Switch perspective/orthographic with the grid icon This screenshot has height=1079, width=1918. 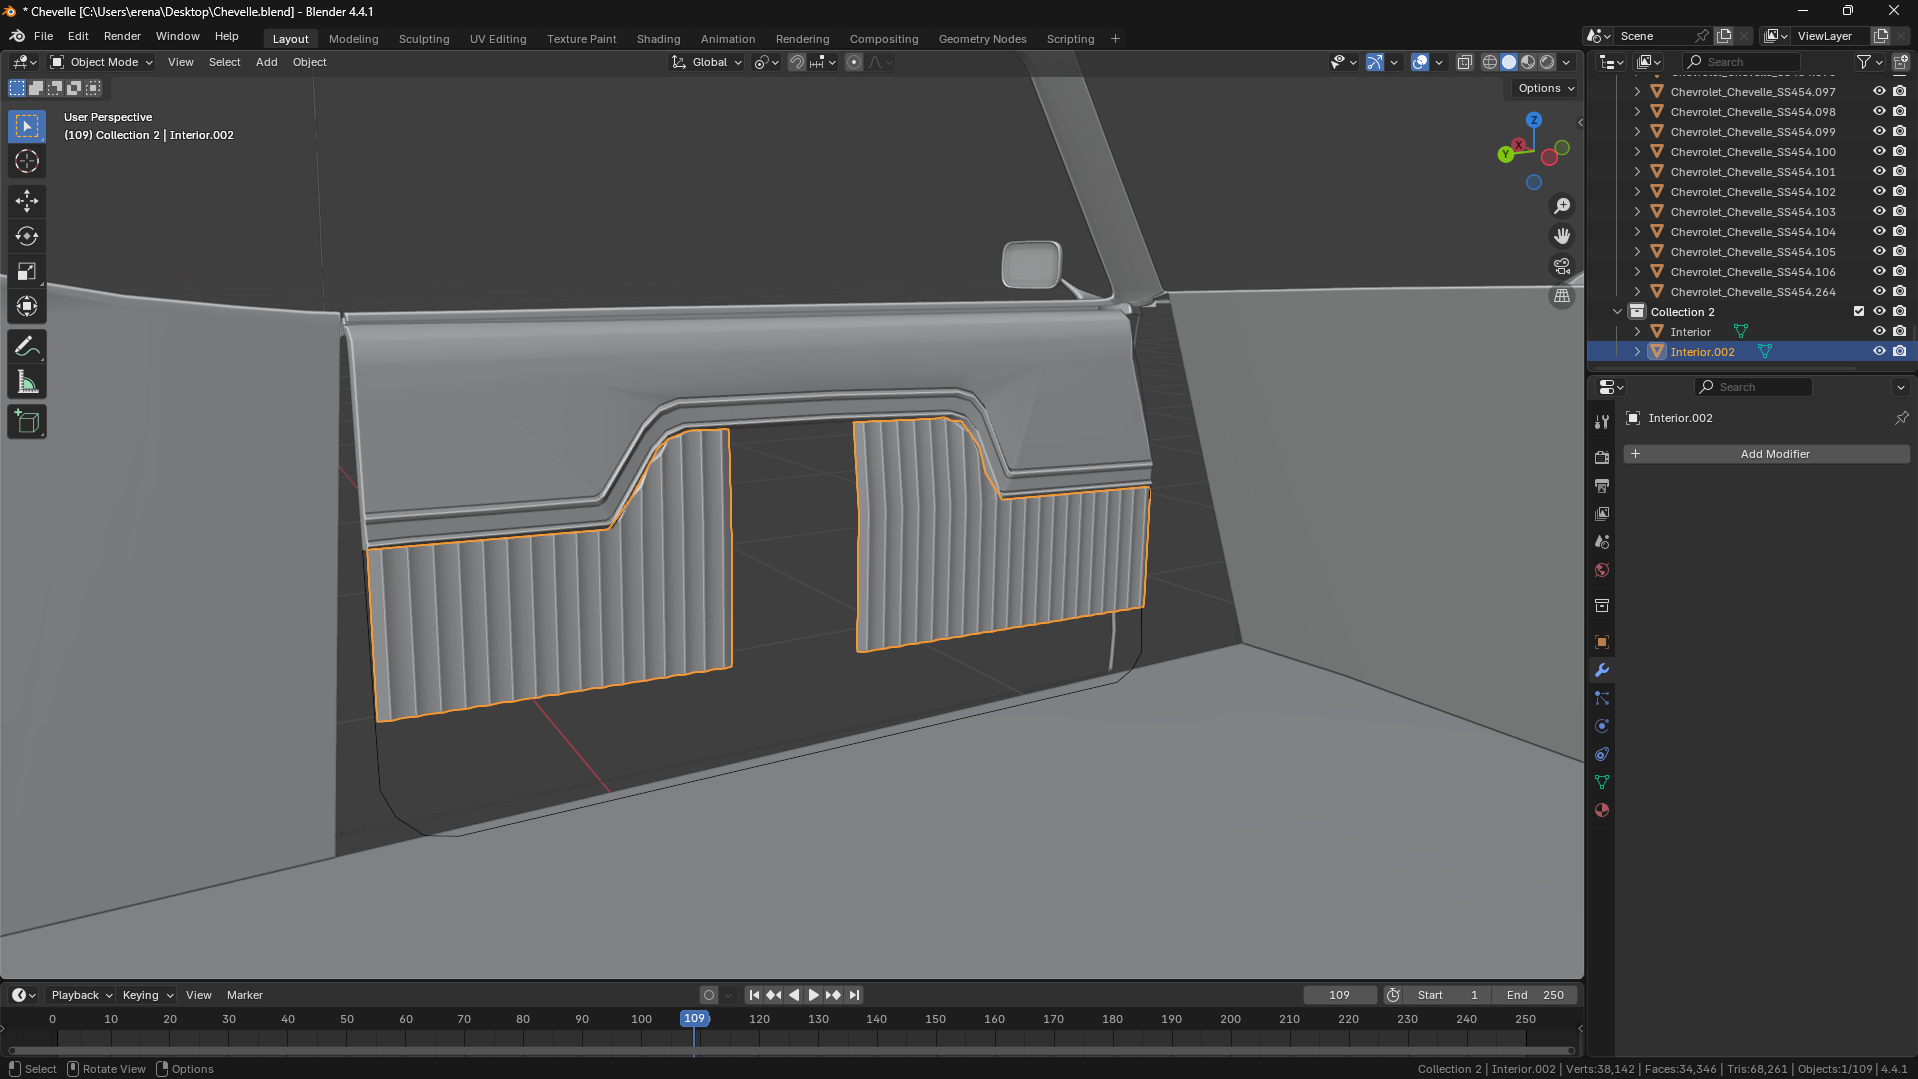(x=1562, y=296)
